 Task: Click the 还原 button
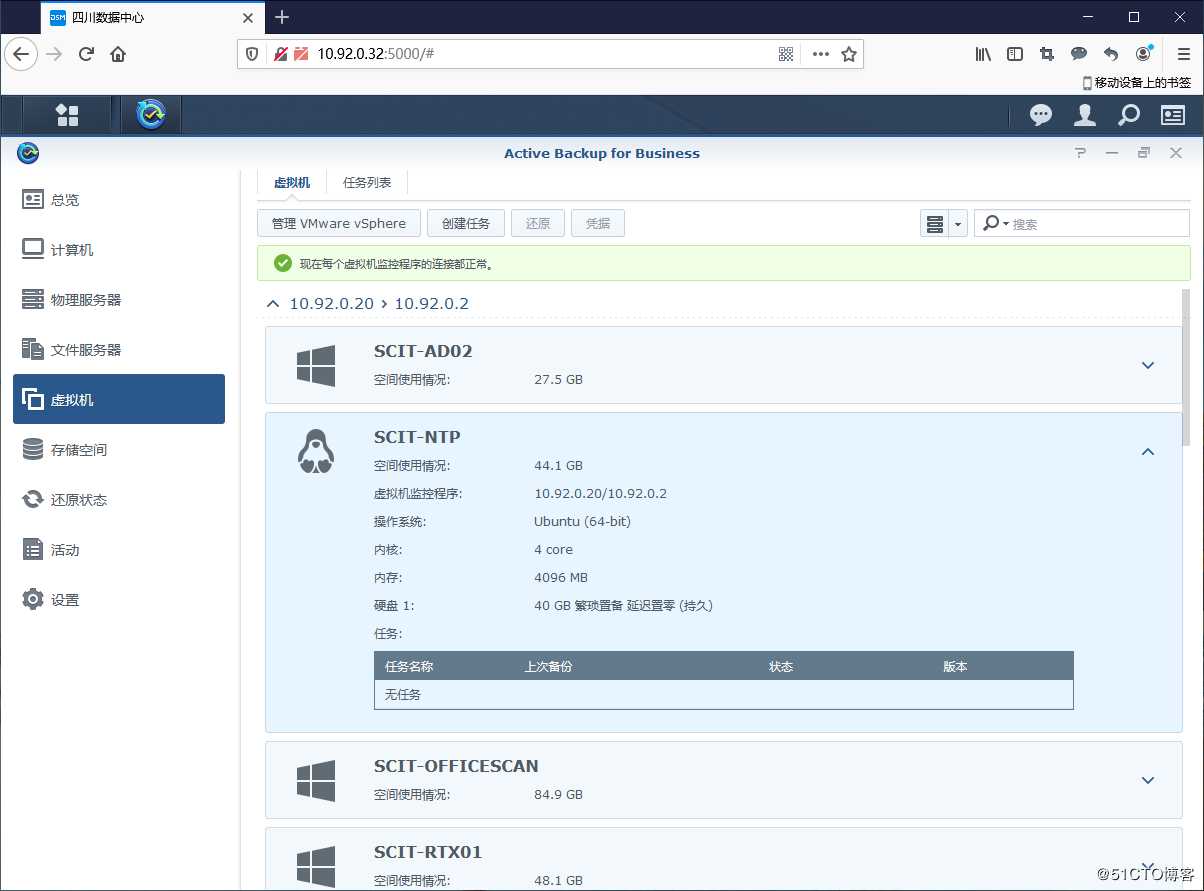pyautogui.click(x=538, y=223)
